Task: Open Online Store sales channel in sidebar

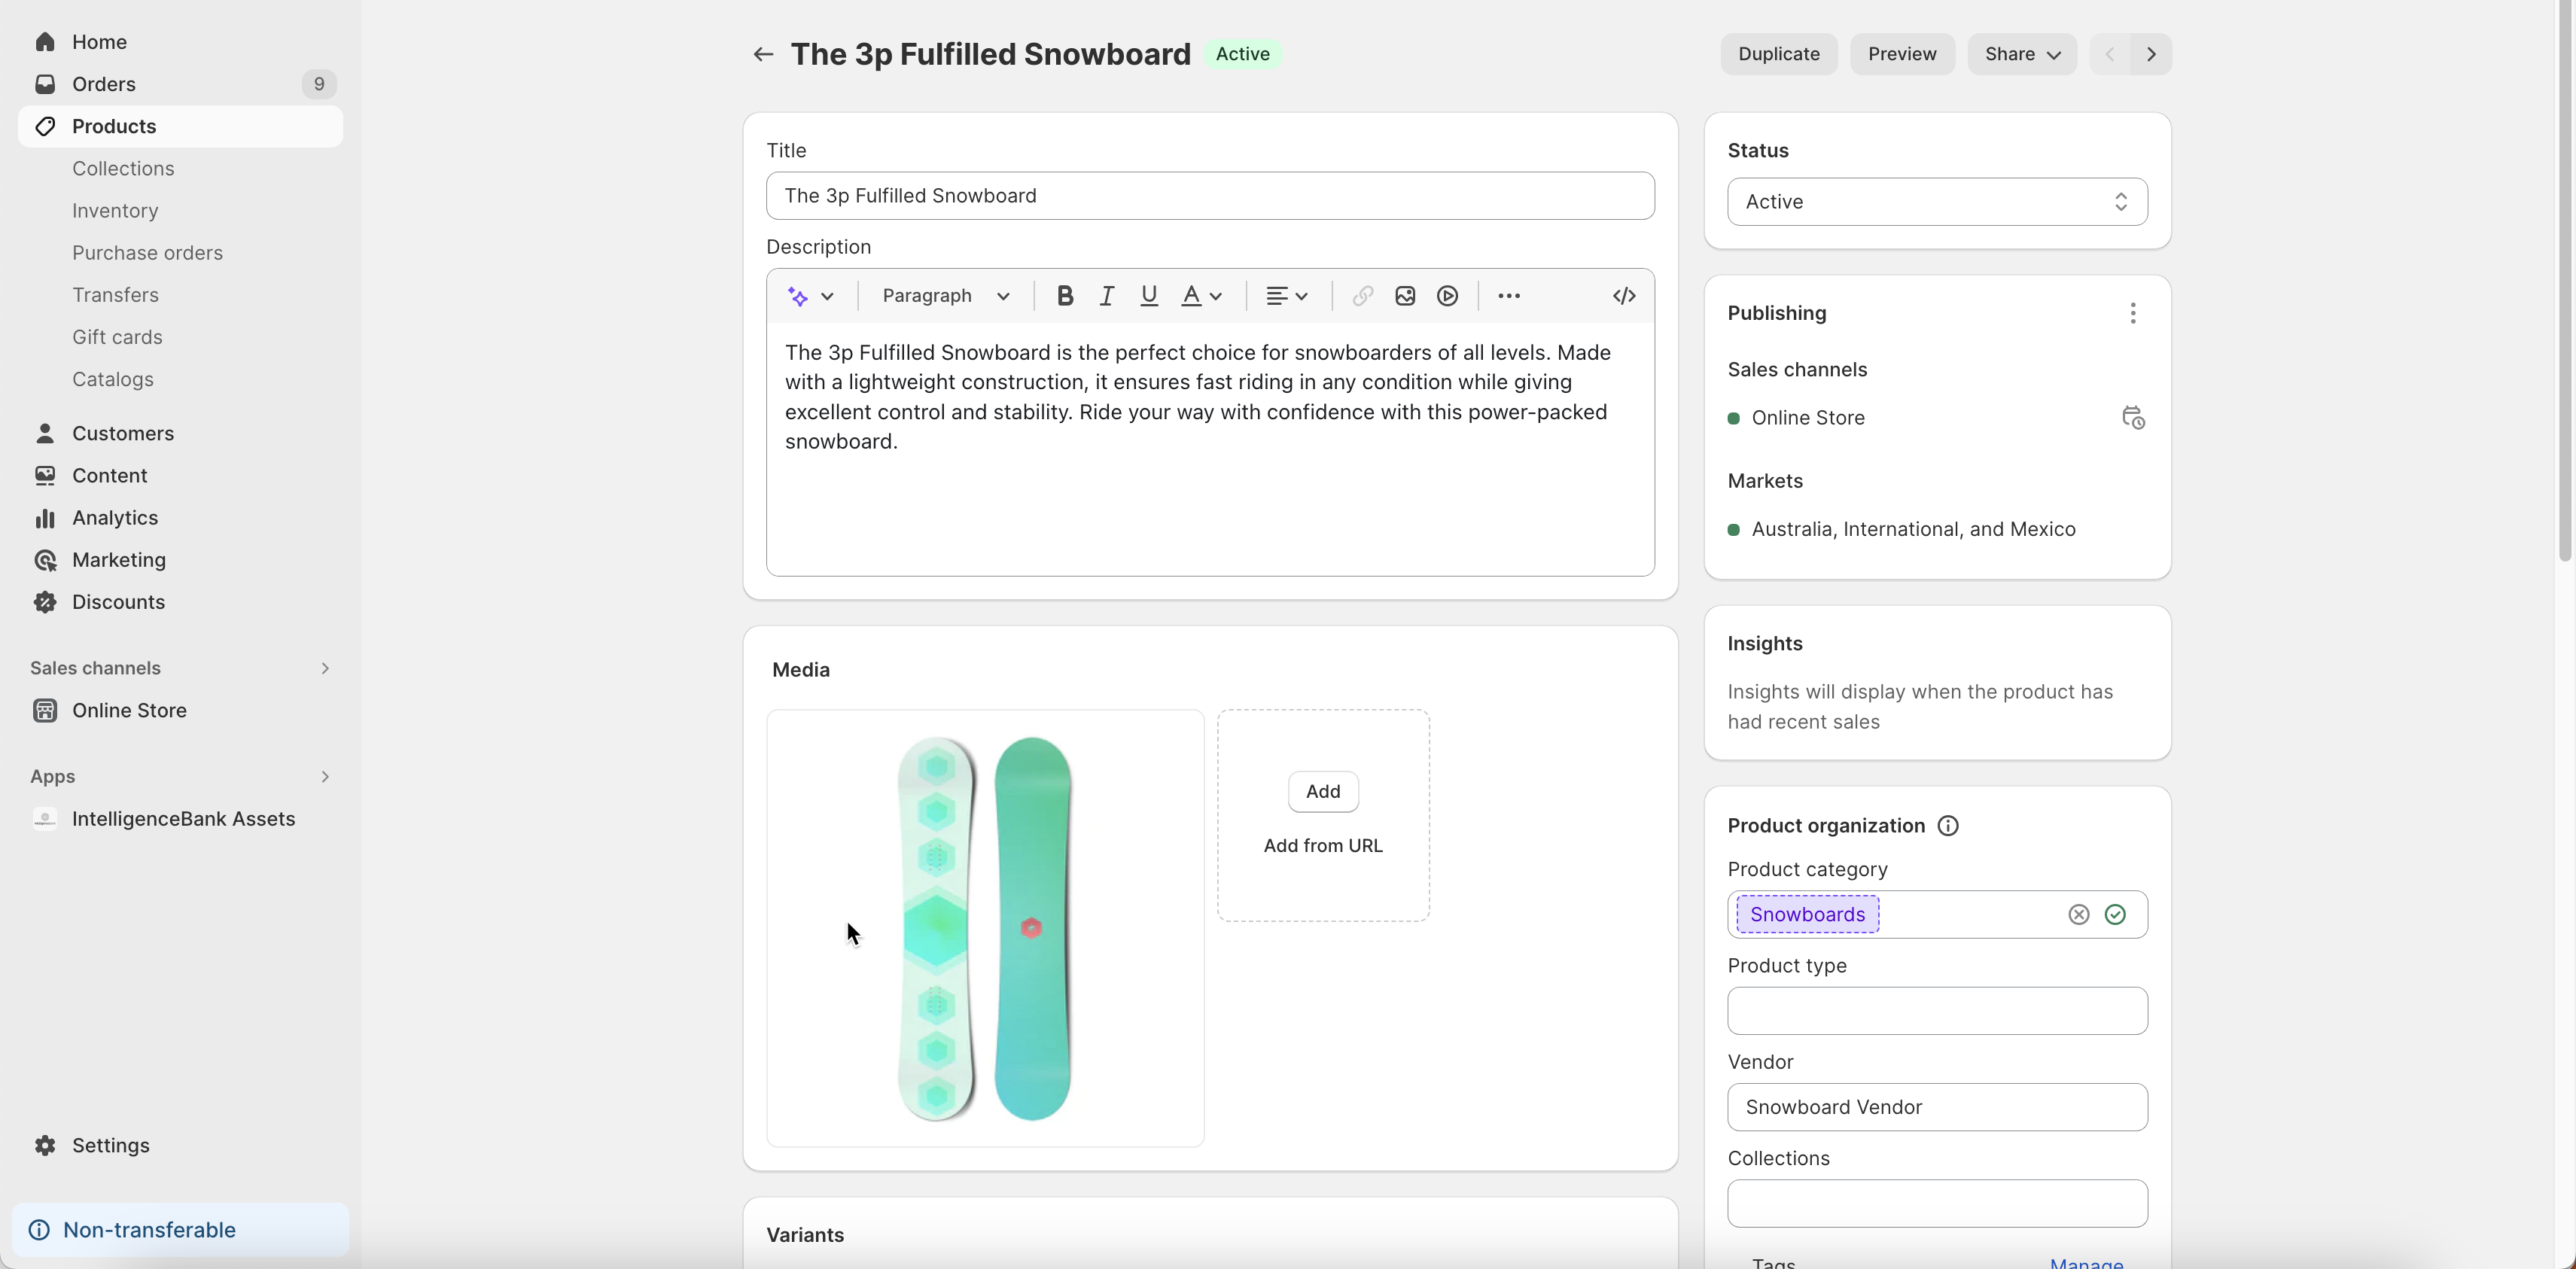Action: (180, 710)
